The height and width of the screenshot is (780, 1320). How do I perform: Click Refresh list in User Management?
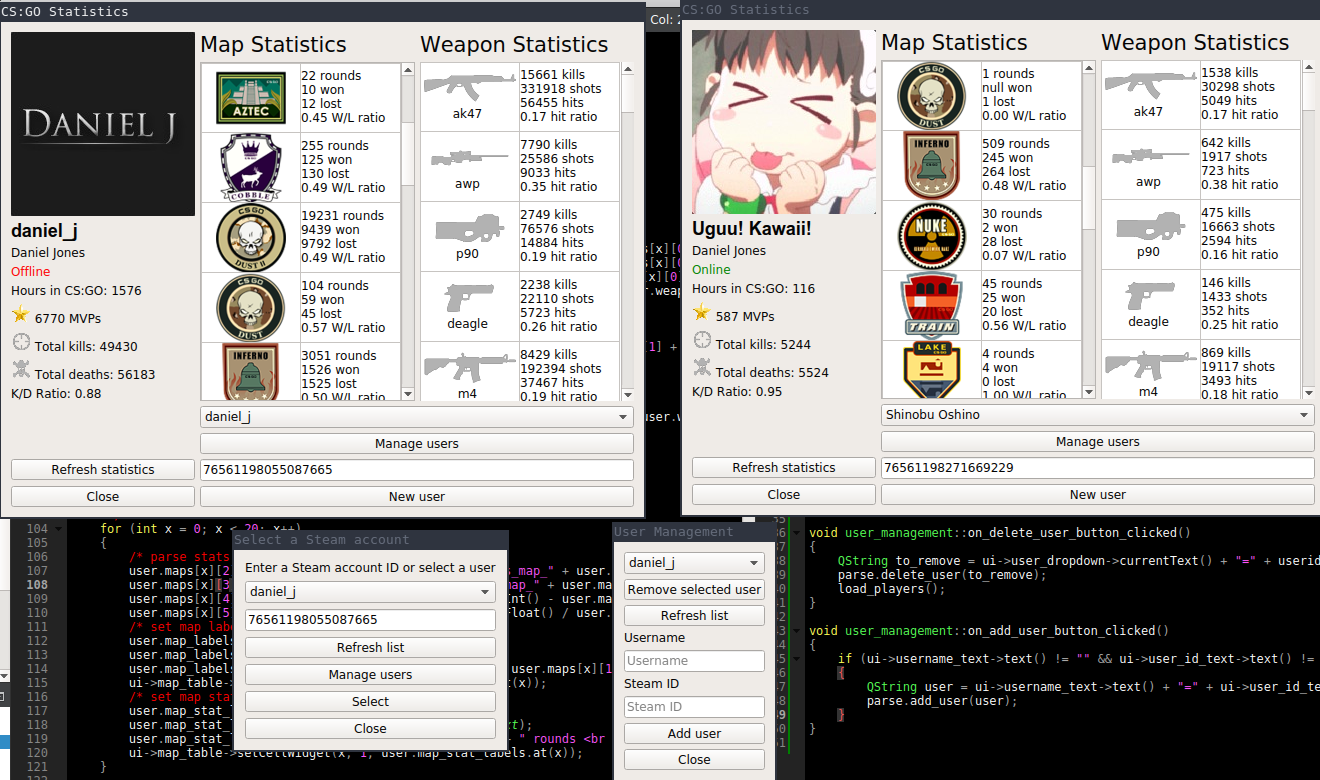tap(694, 616)
